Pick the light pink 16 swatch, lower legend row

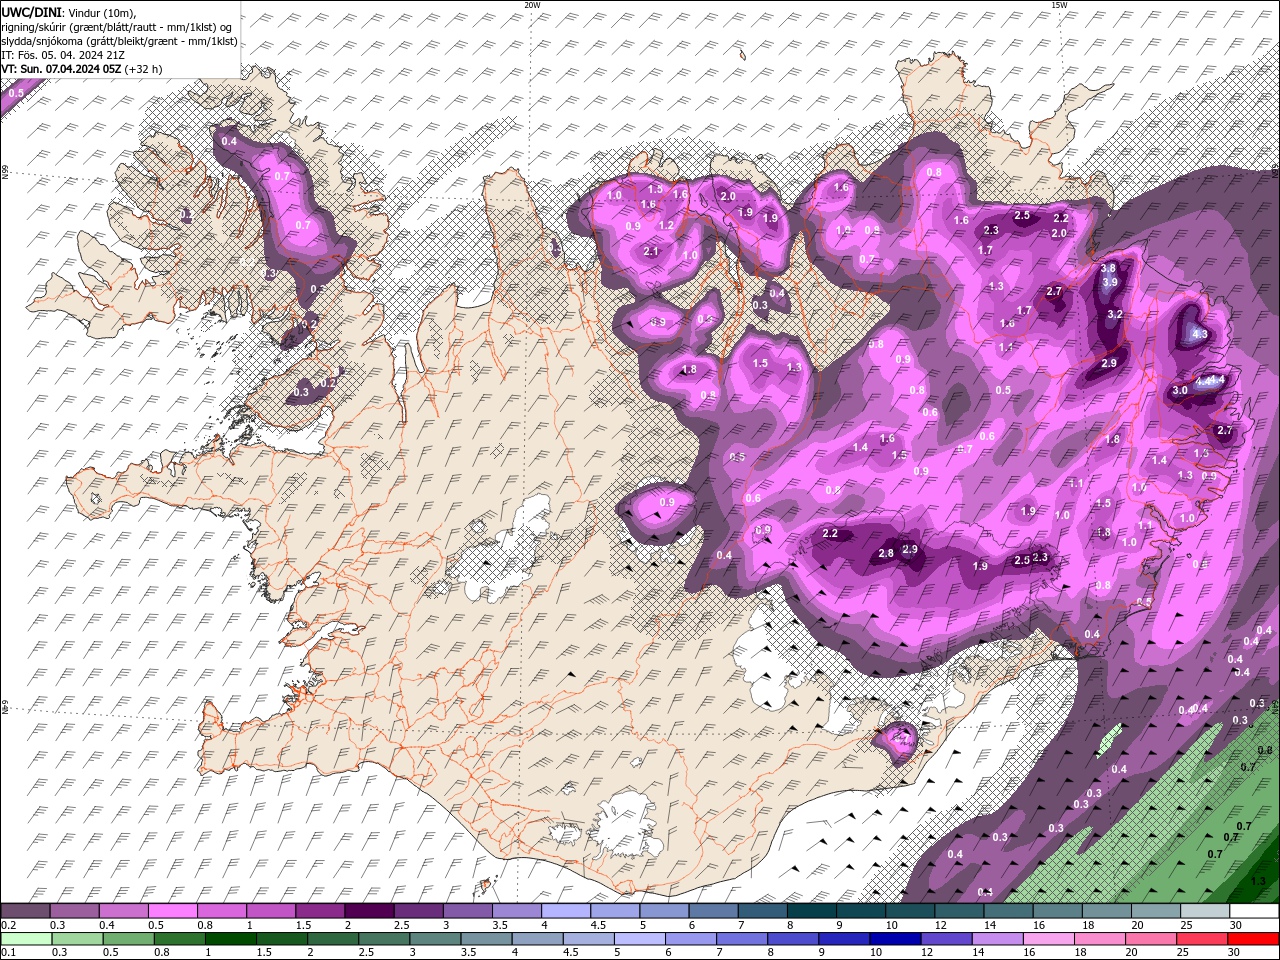(x=1049, y=938)
